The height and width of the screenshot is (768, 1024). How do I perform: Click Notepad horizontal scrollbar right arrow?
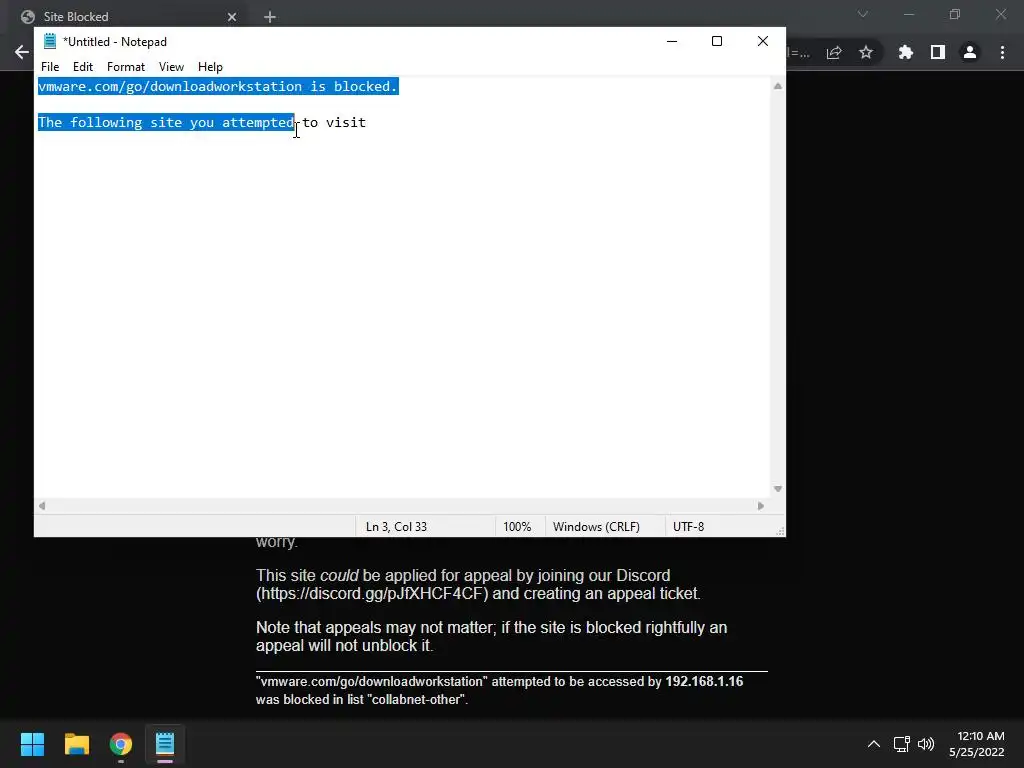[760, 505]
